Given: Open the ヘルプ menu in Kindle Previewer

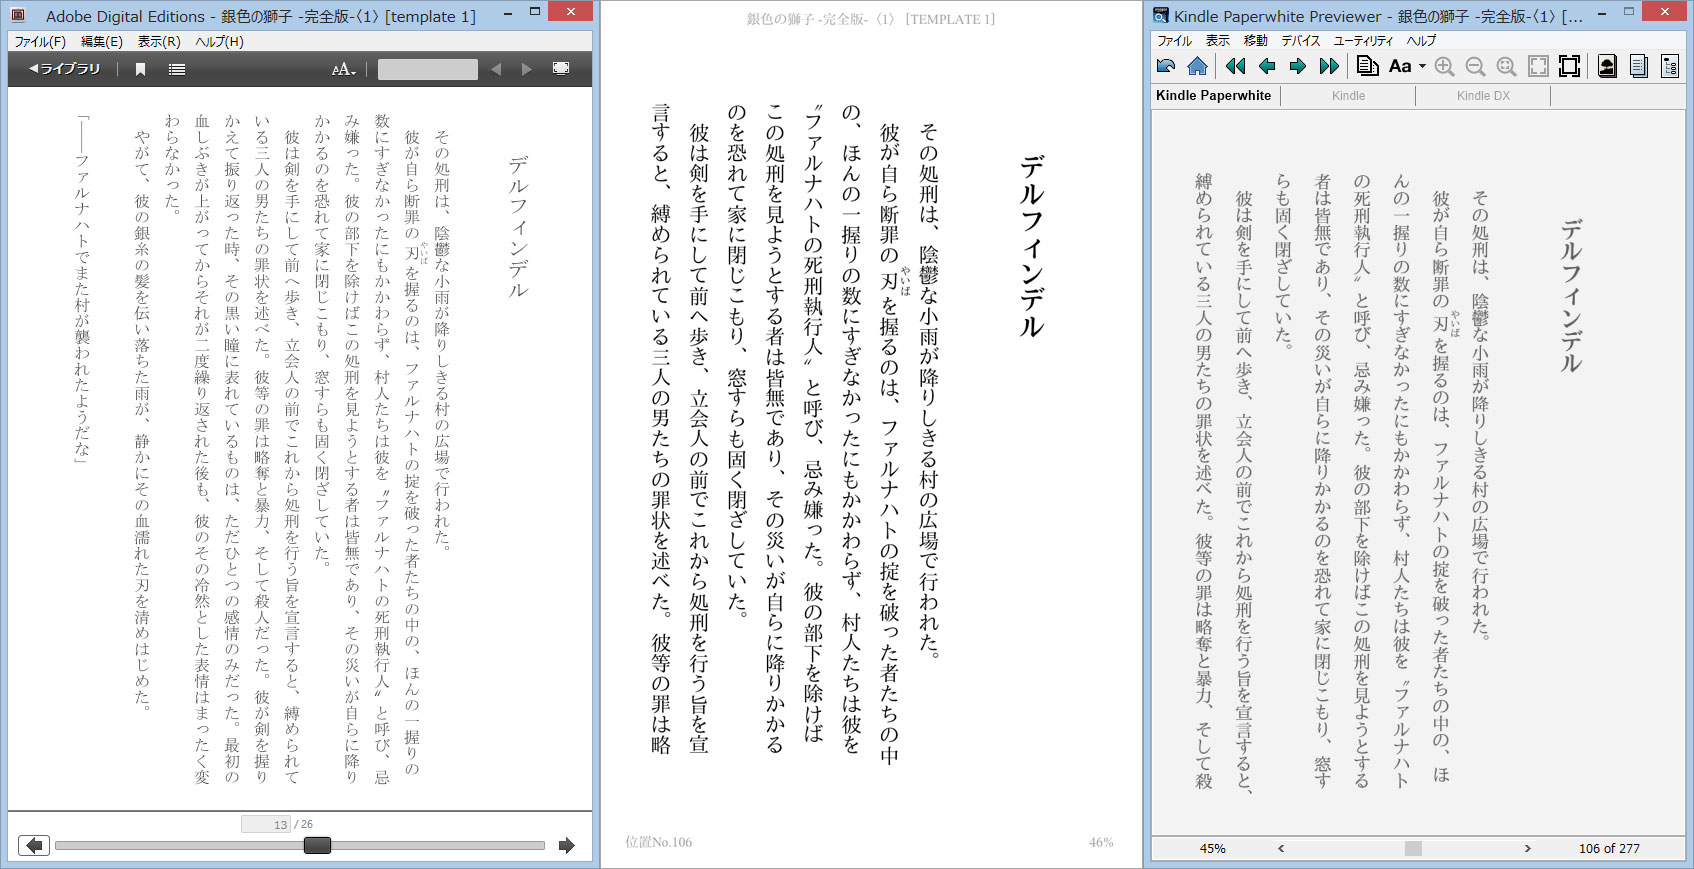Looking at the screenshot, I should tap(1421, 41).
